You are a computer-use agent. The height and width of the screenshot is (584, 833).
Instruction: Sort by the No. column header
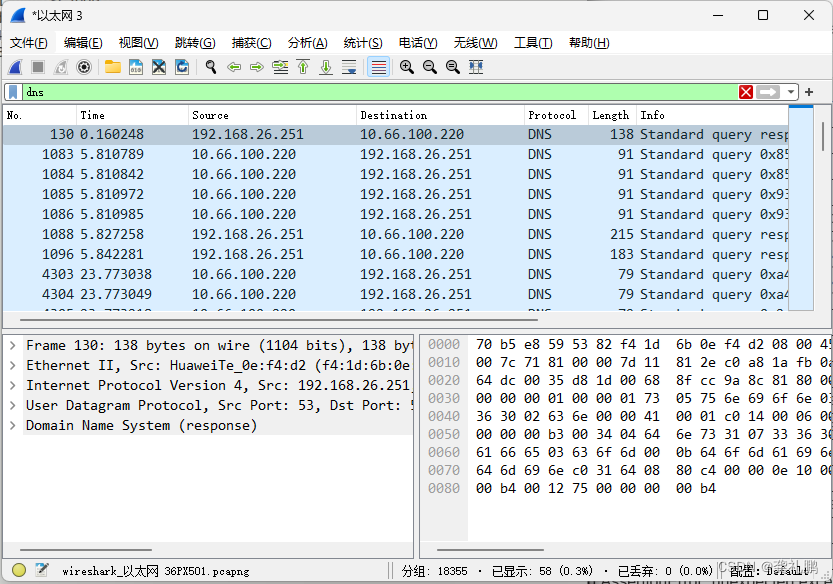(x=40, y=115)
